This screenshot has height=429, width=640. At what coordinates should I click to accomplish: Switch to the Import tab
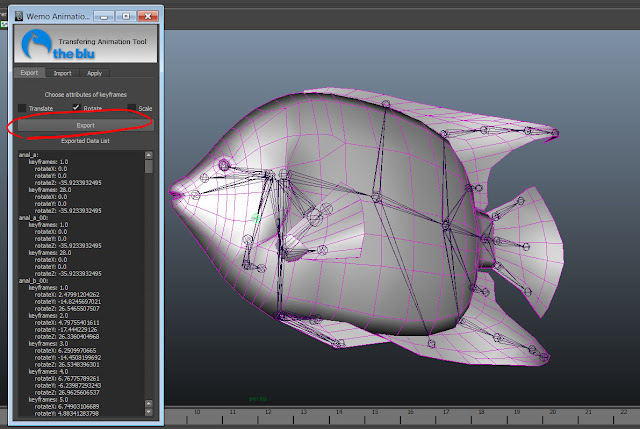click(x=62, y=73)
